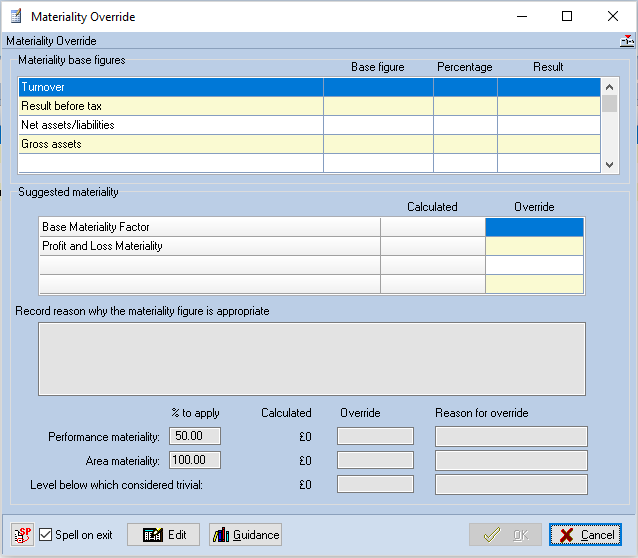Click the Cancel button
Viewport: 638px width, 558px height.
[x=585, y=534]
